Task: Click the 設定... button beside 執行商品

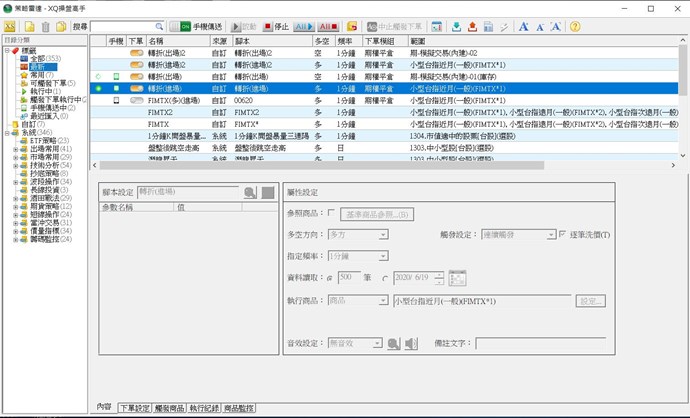Action: (x=591, y=300)
